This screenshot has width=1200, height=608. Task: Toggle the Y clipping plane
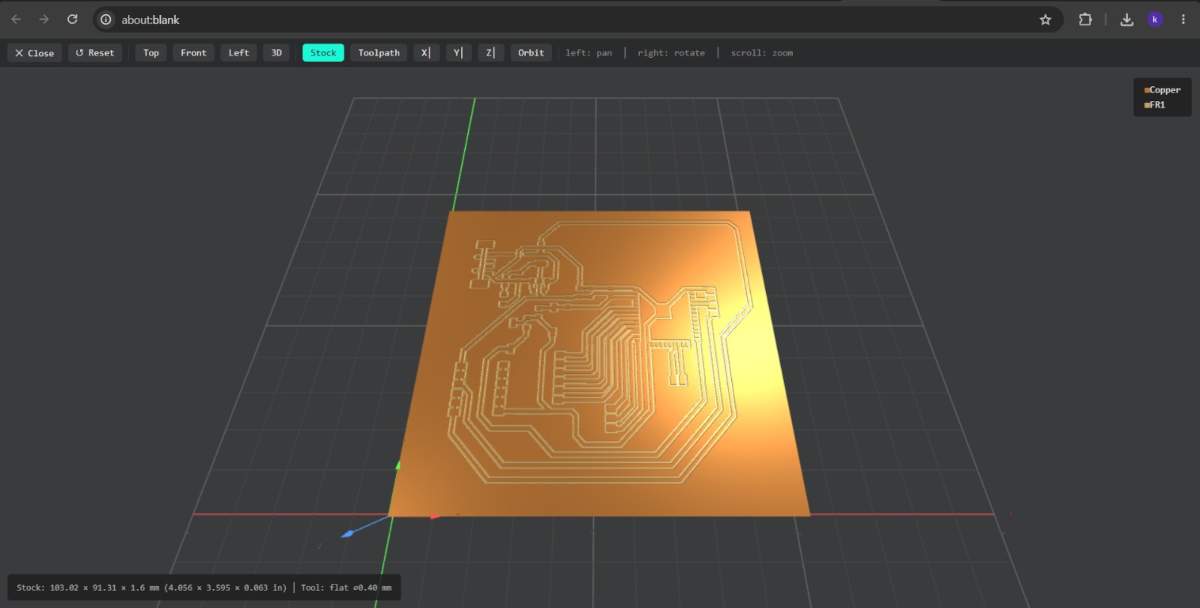tap(458, 53)
